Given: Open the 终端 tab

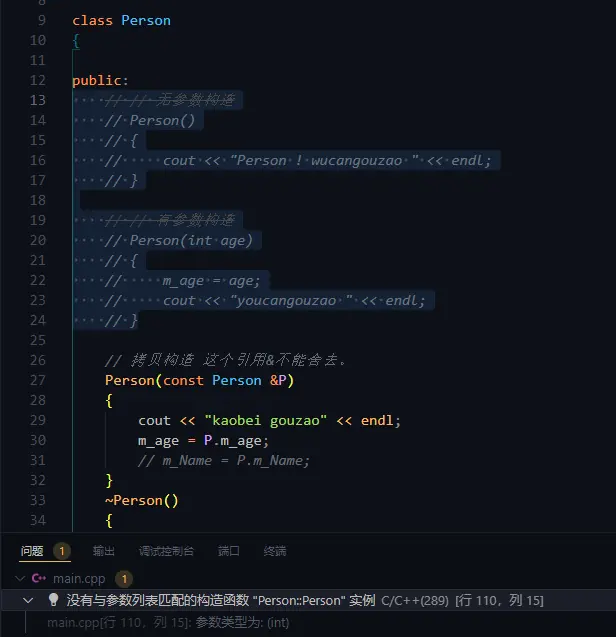Looking at the screenshot, I should coord(275,551).
